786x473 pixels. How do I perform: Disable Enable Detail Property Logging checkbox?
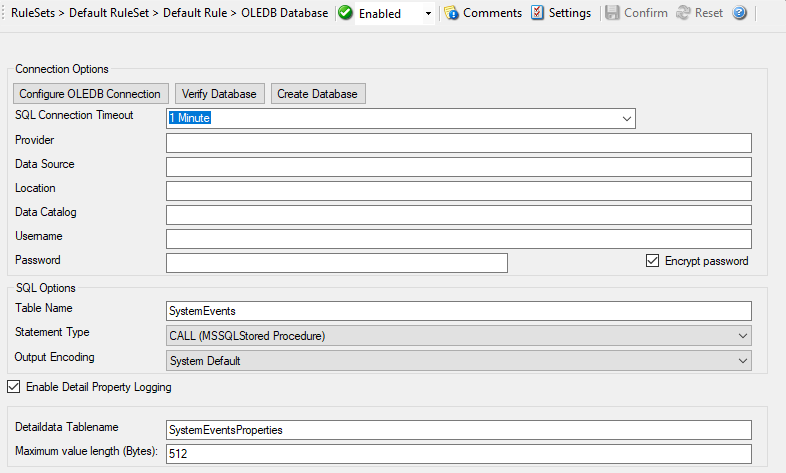click(x=14, y=386)
